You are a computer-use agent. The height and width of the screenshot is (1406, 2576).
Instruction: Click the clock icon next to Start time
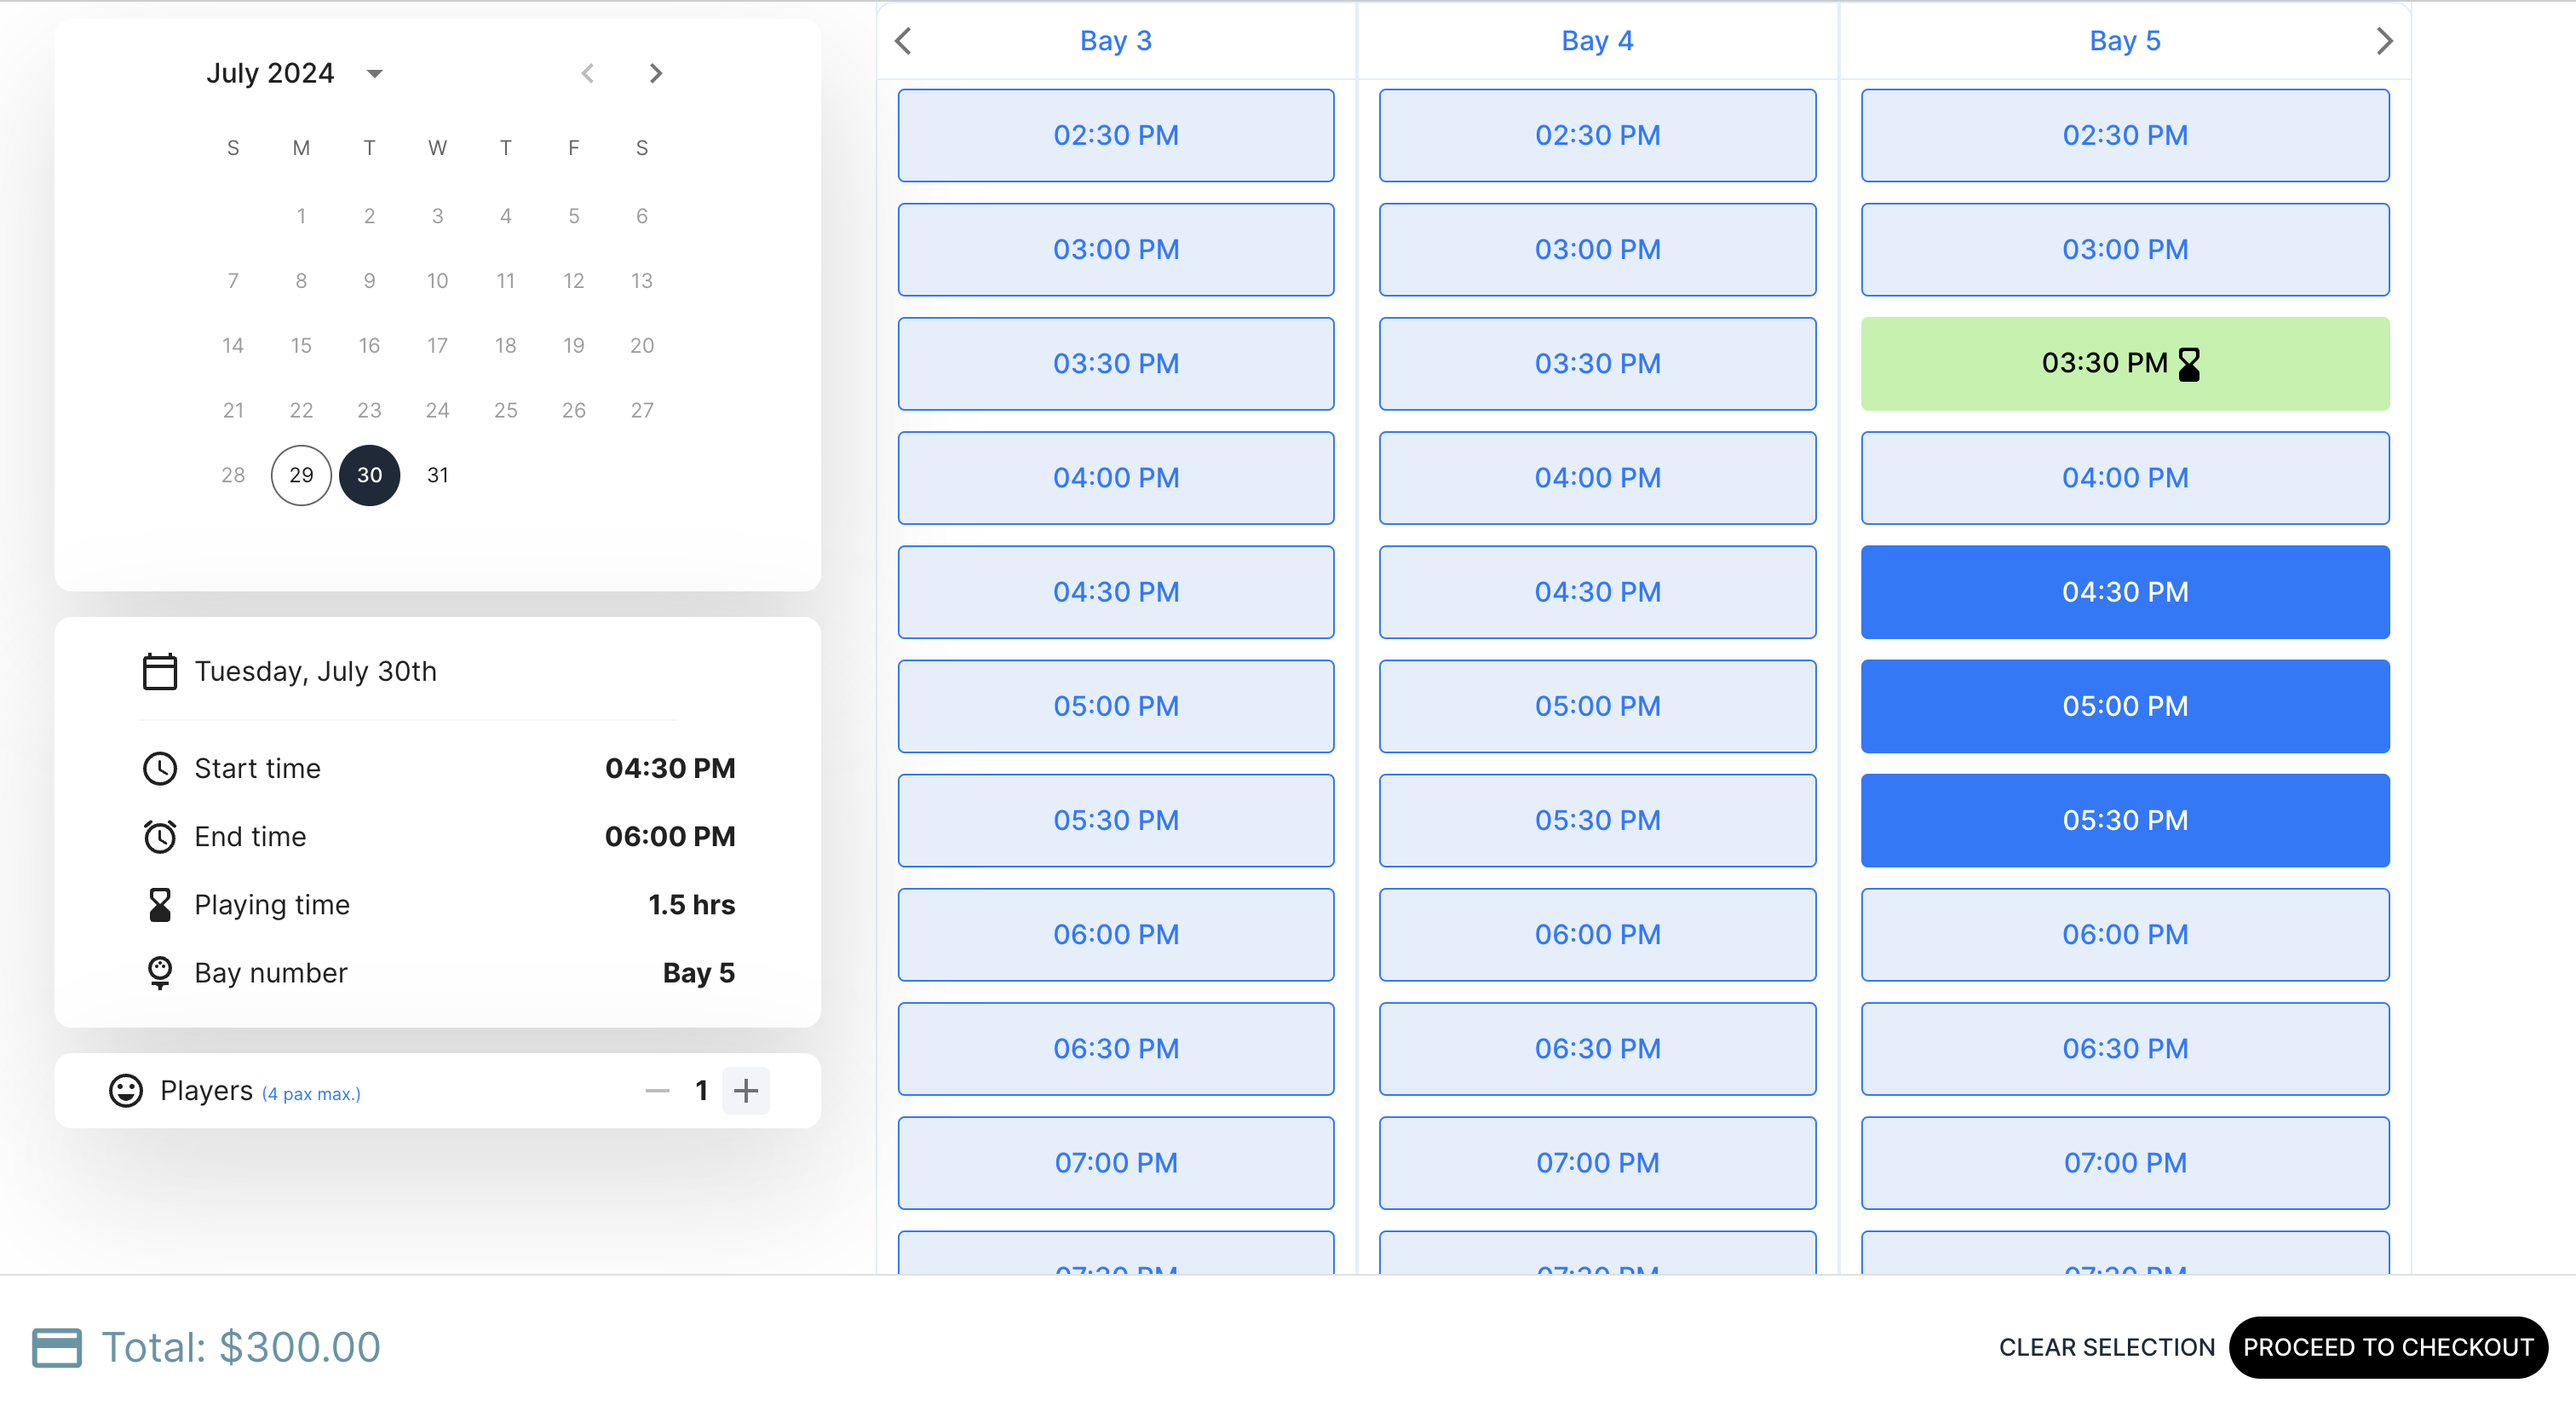[x=160, y=769]
